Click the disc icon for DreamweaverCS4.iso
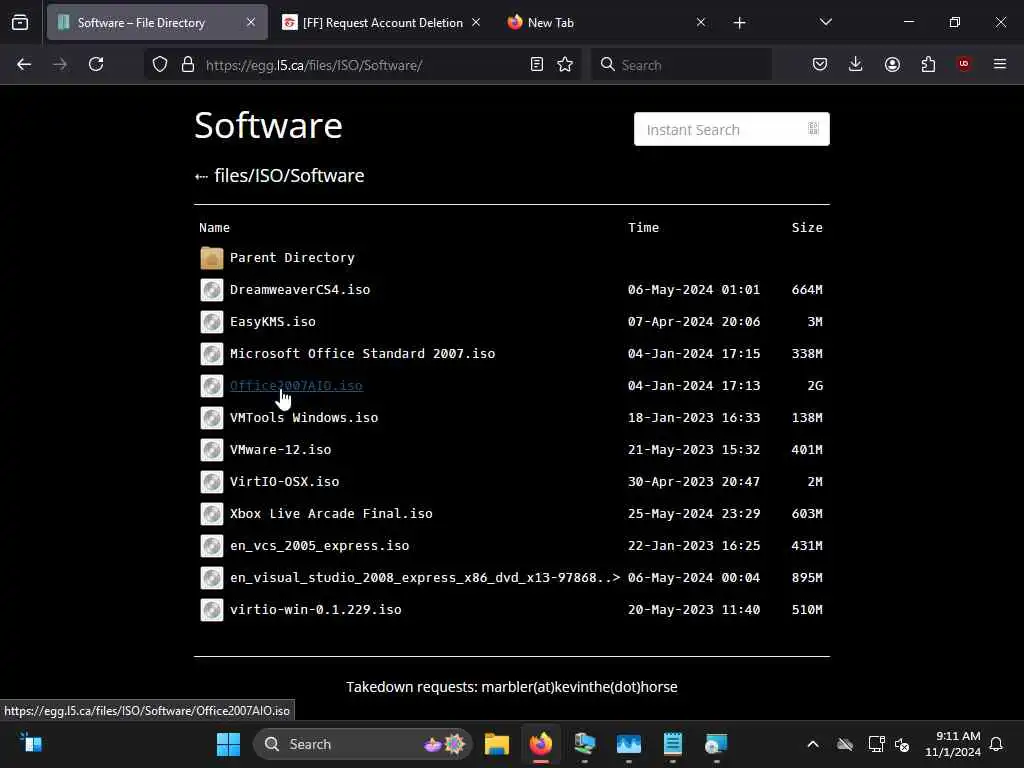The width and height of the screenshot is (1024, 768). click(212, 290)
